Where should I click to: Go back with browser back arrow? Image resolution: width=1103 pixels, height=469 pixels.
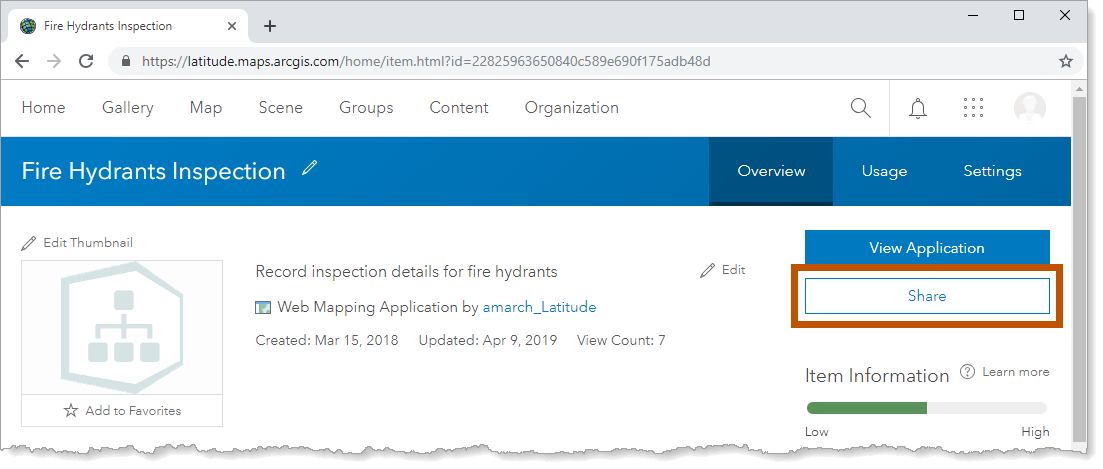[22, 61]
